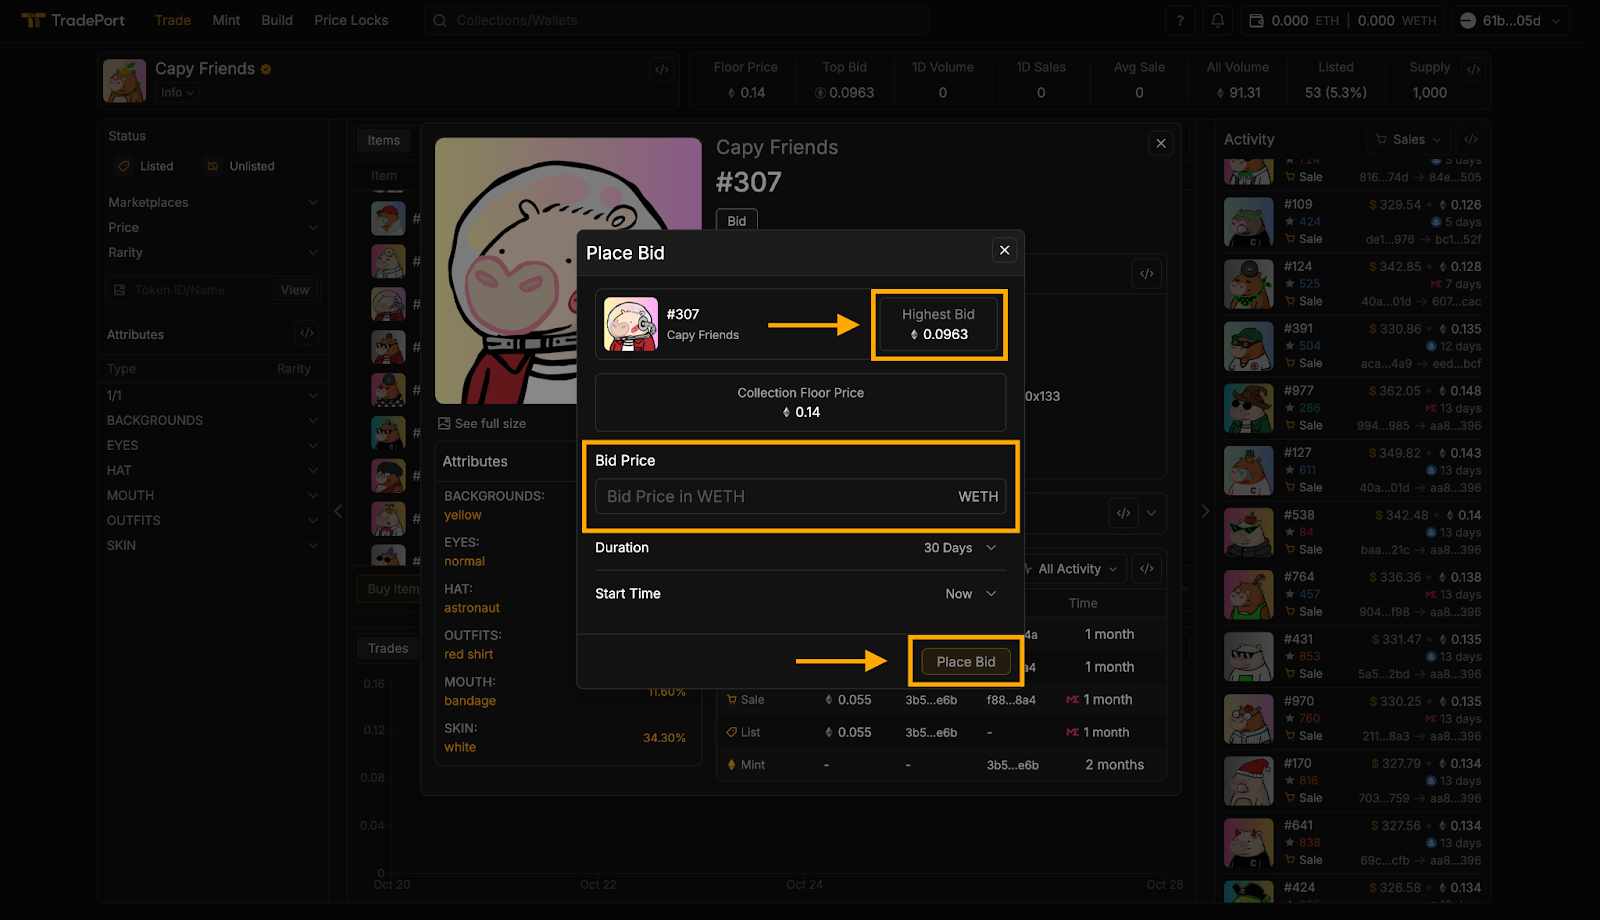Click the TradePort logo
1600x920 pixels.
[74, 20]
